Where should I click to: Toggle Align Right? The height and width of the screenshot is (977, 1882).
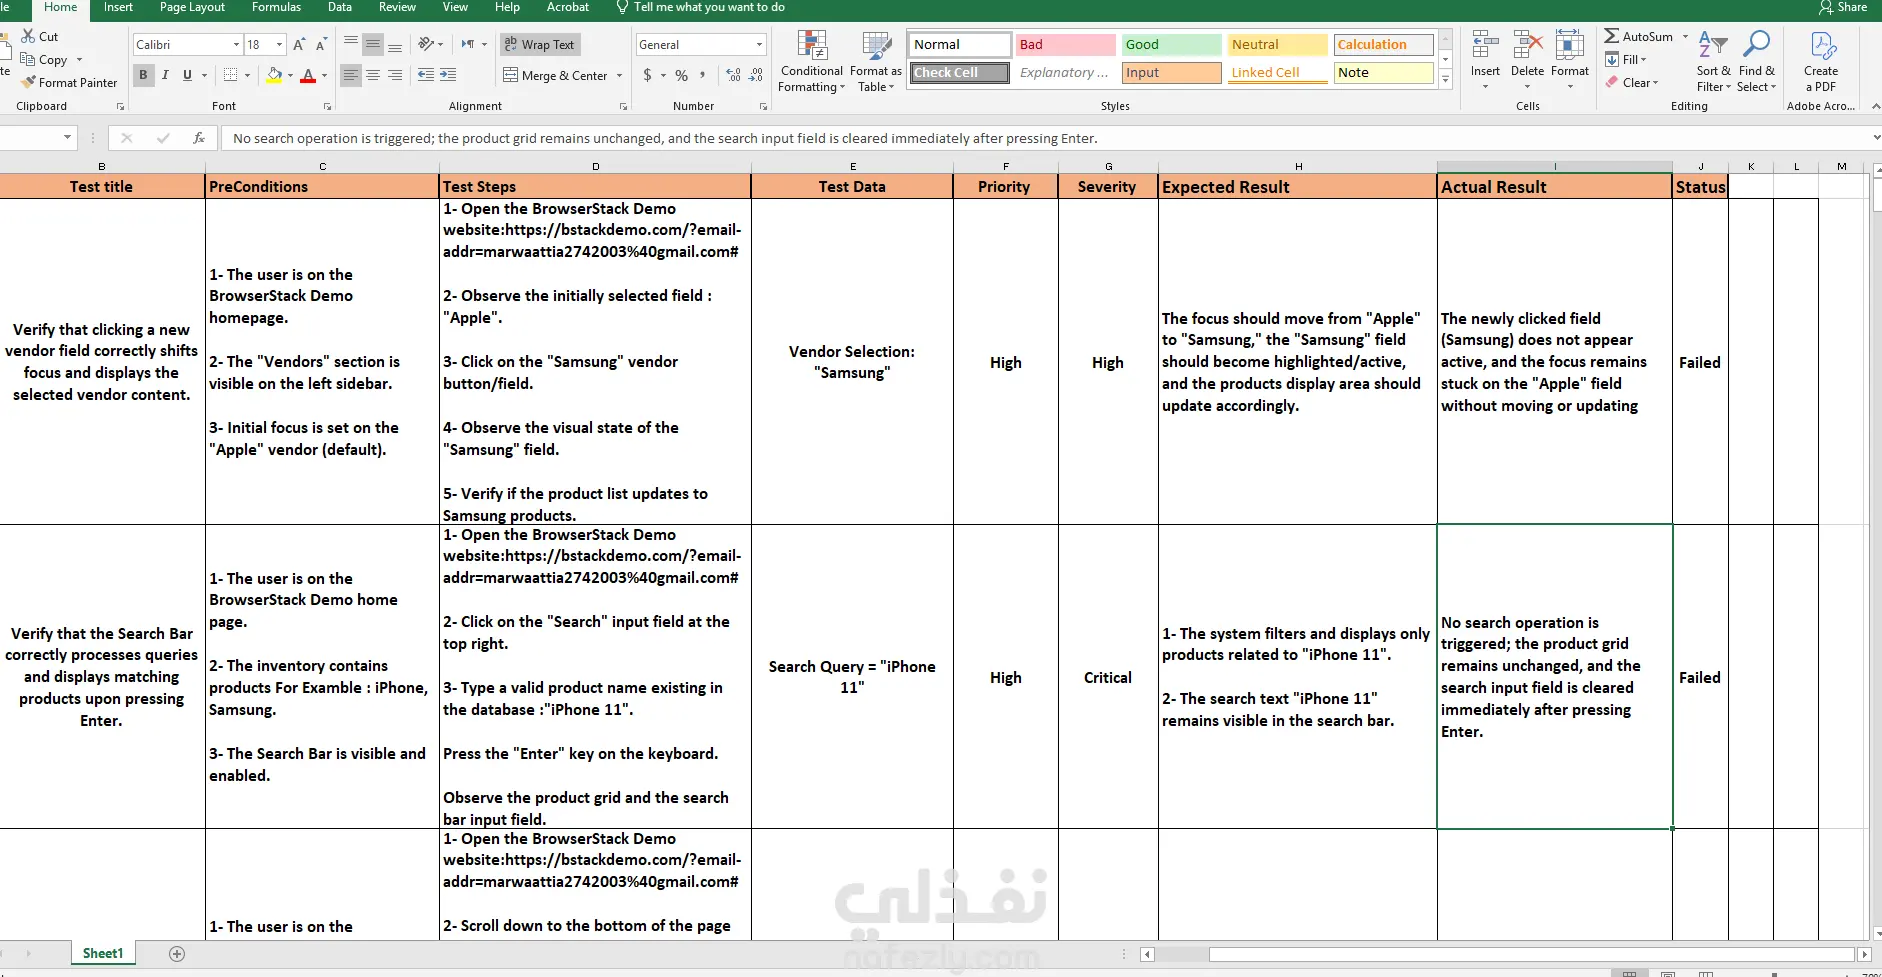[x=395, y=75]
